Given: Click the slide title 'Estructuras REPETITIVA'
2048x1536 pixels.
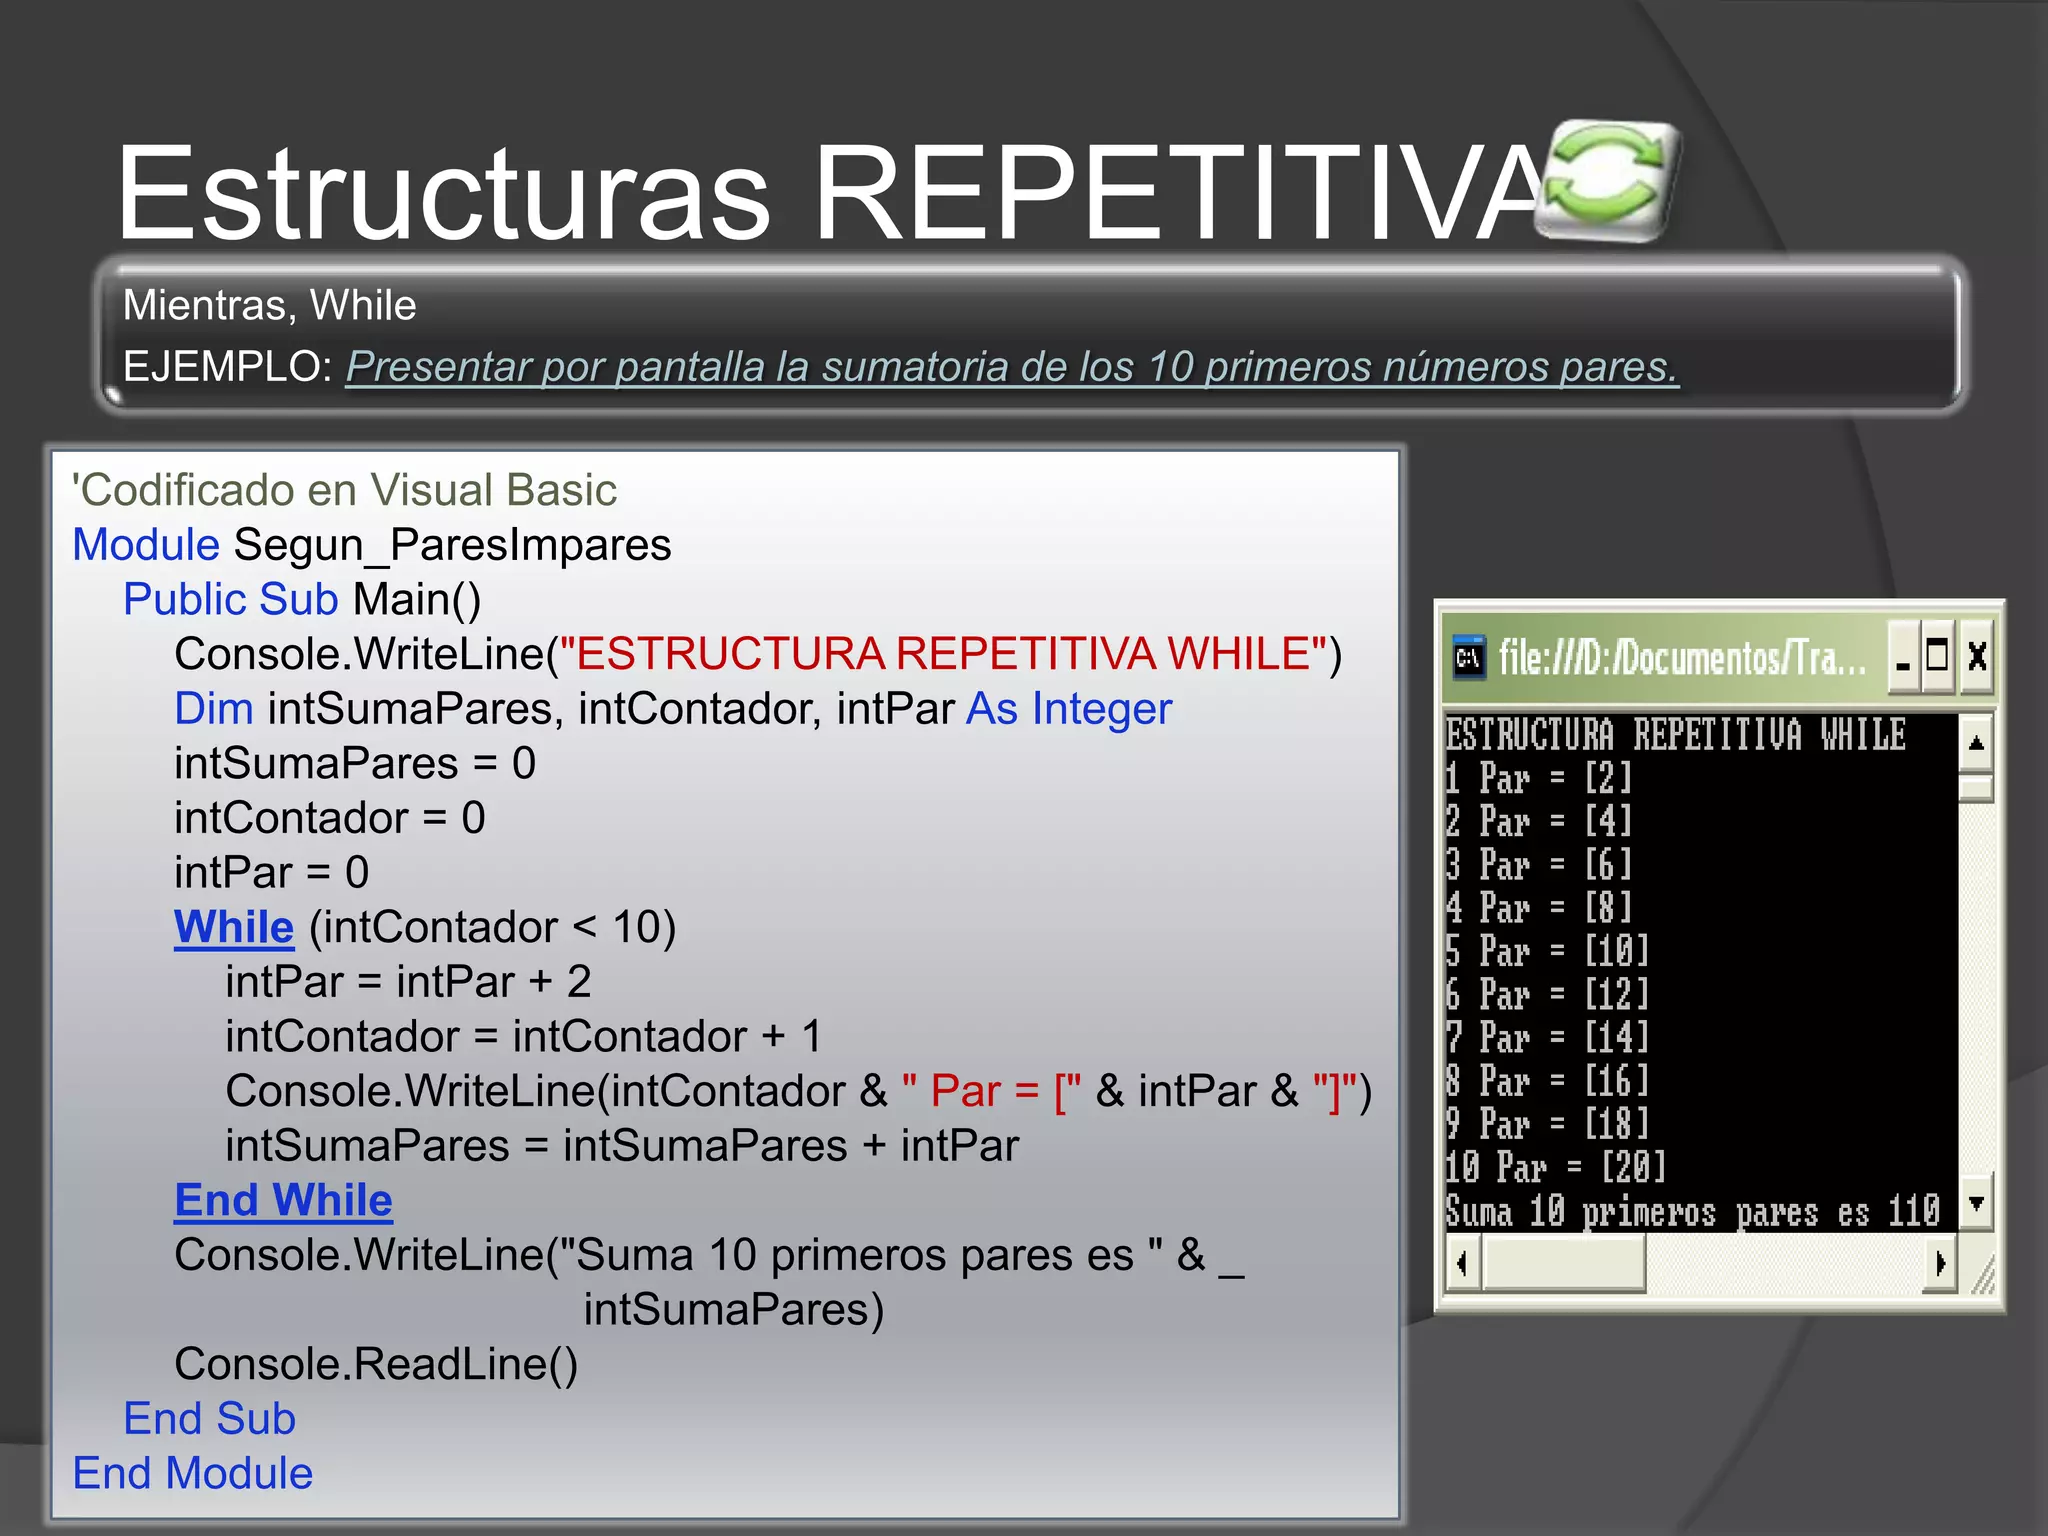Looking at the screenshot, I should point(830,192).
